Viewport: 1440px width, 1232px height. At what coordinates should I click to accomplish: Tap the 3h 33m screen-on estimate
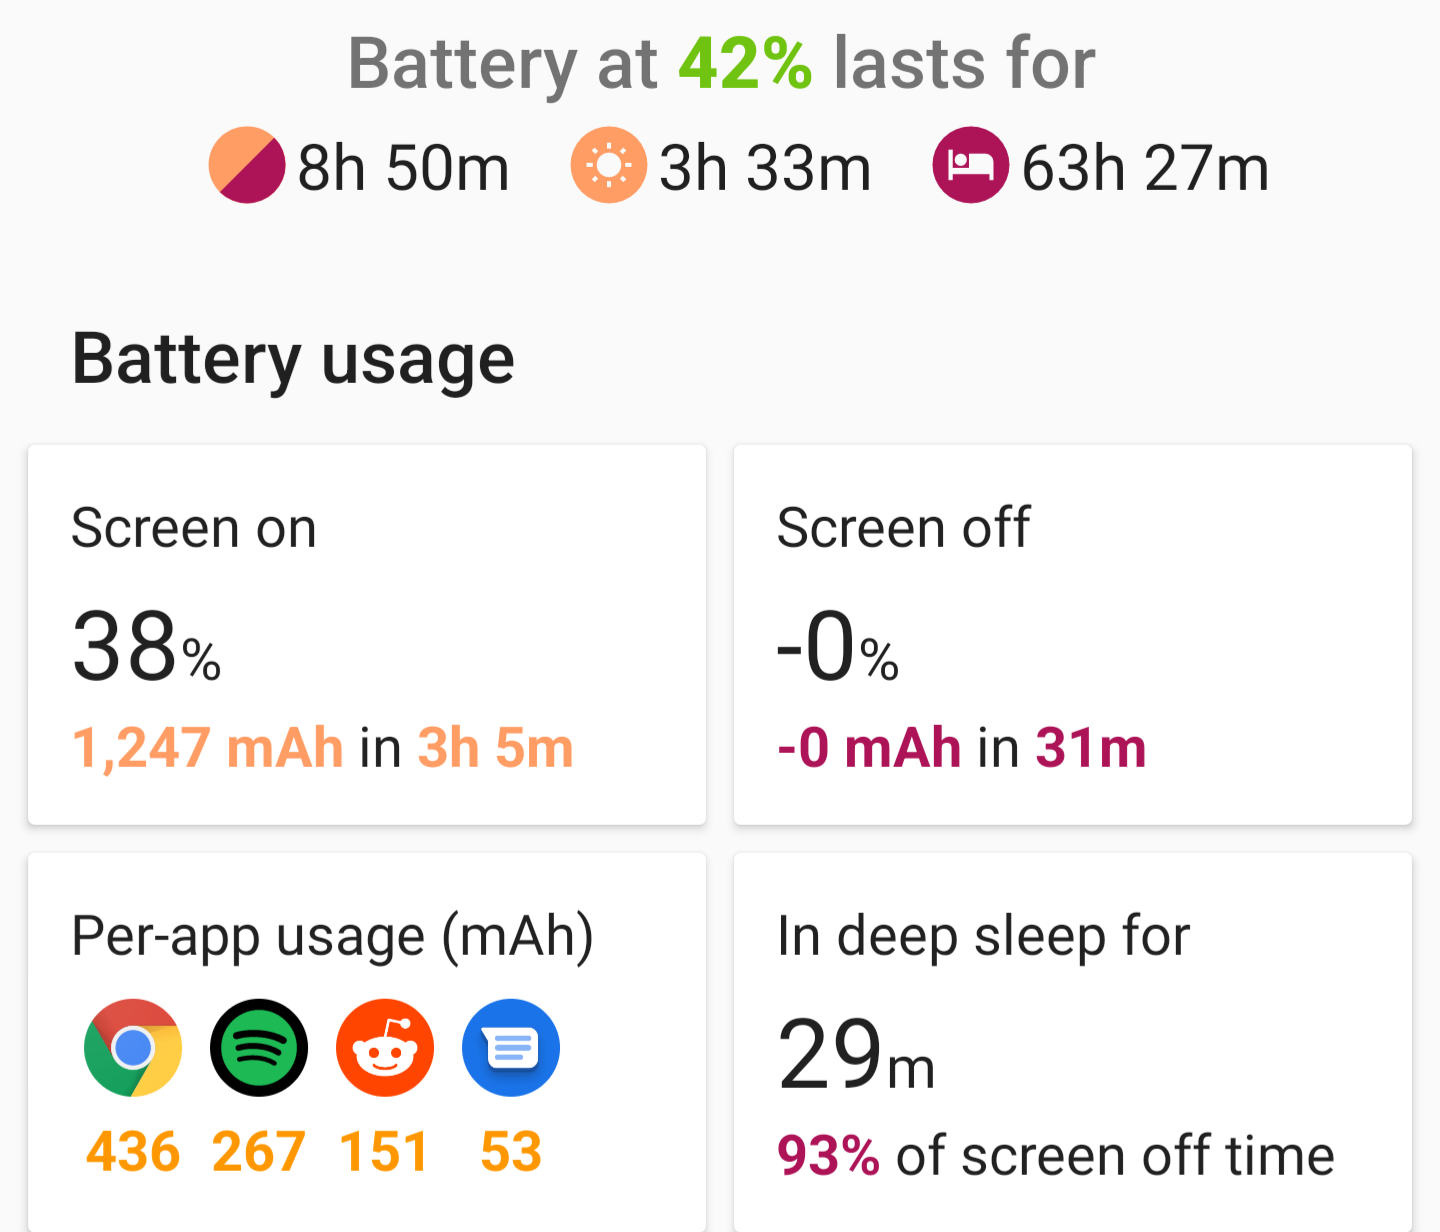coord(766,167)
